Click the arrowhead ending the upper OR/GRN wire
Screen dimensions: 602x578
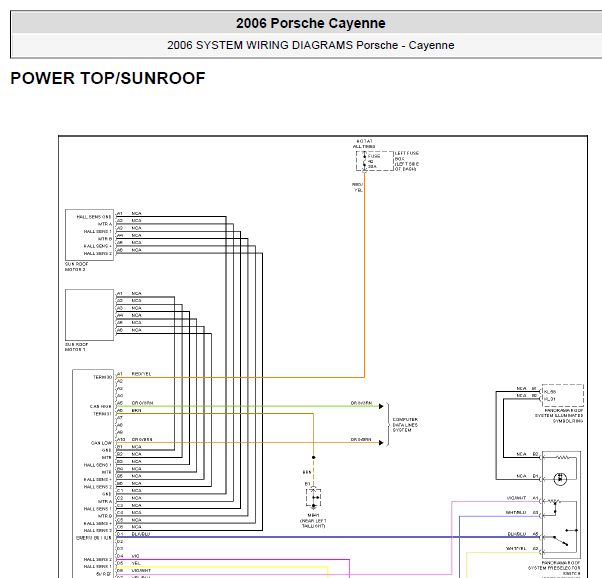coord(381,406)
